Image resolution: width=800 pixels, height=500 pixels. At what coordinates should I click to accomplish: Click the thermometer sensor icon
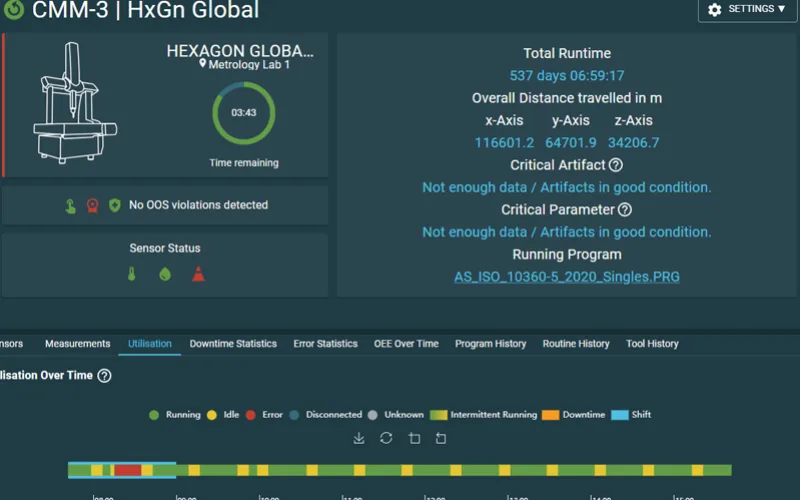click(132, 274)
